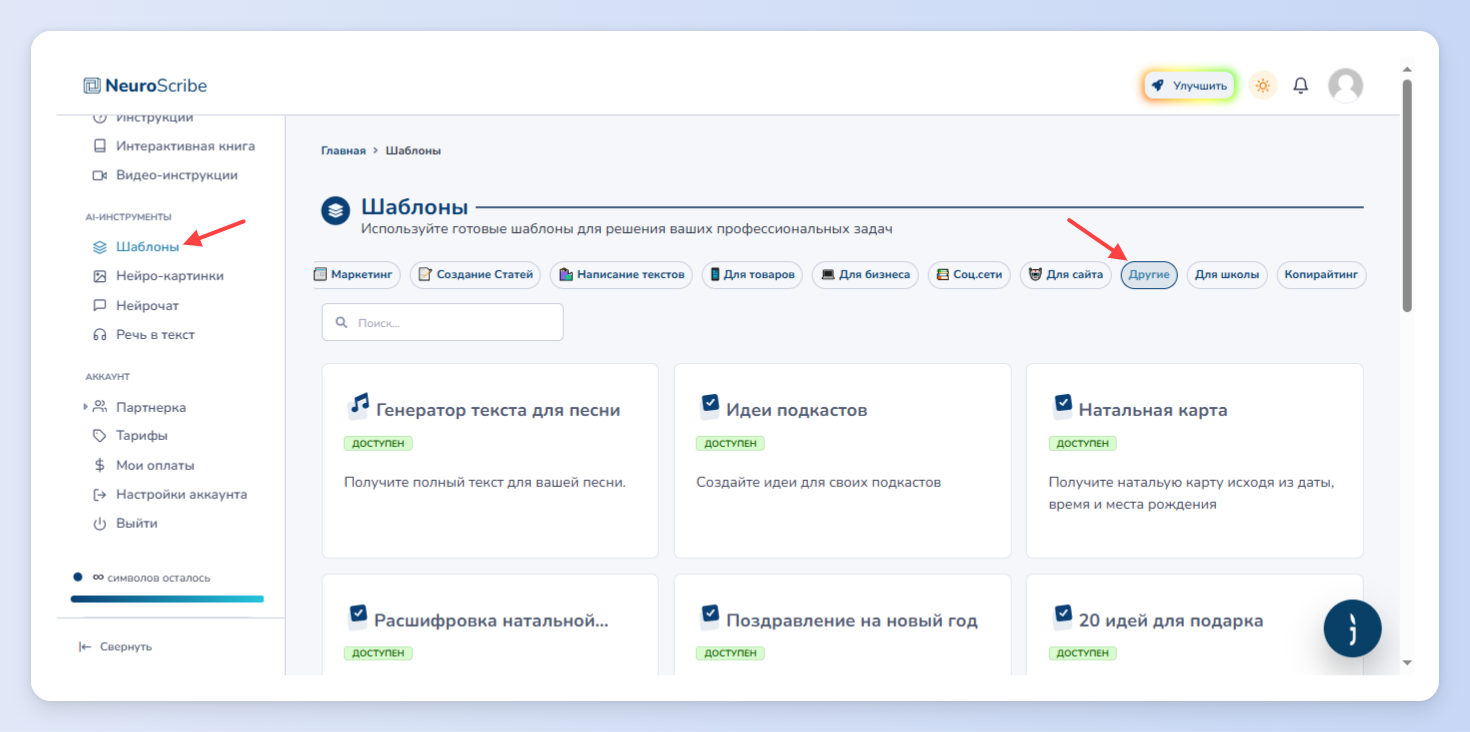Click the NeuroScribe logo
Screen dimensions: 1470x732
(x=145, y=86)
